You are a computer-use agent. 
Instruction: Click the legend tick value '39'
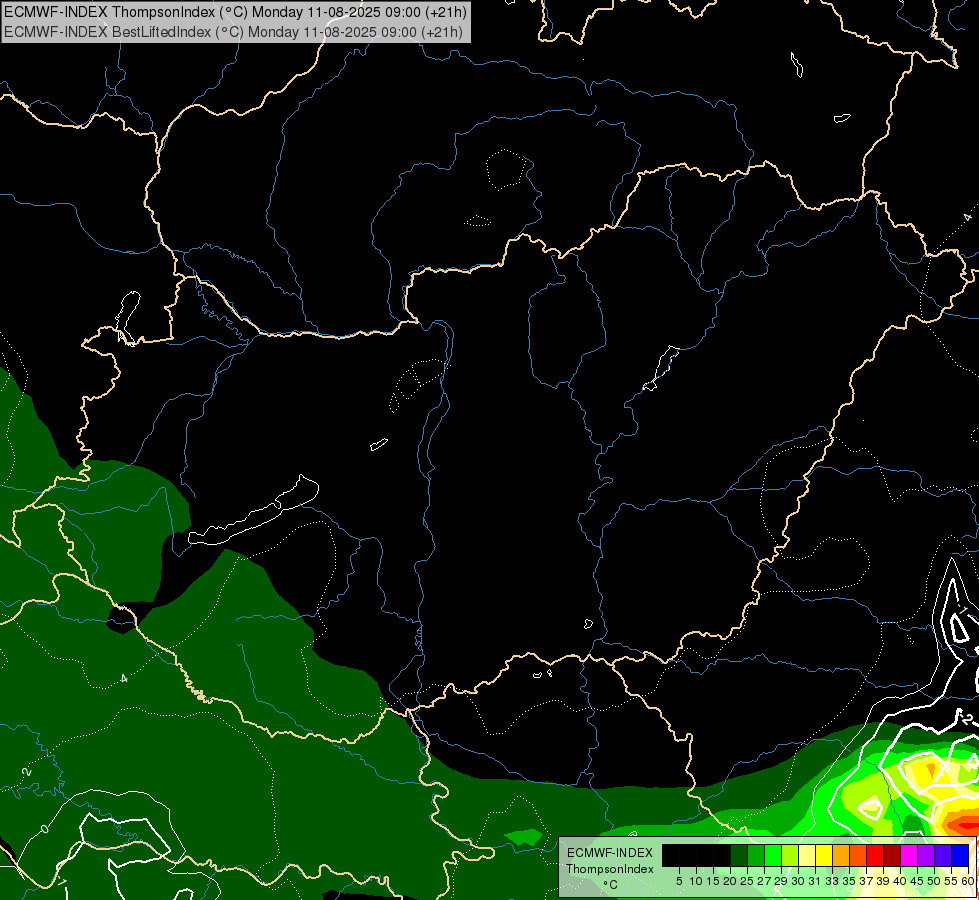click(883, 881)
